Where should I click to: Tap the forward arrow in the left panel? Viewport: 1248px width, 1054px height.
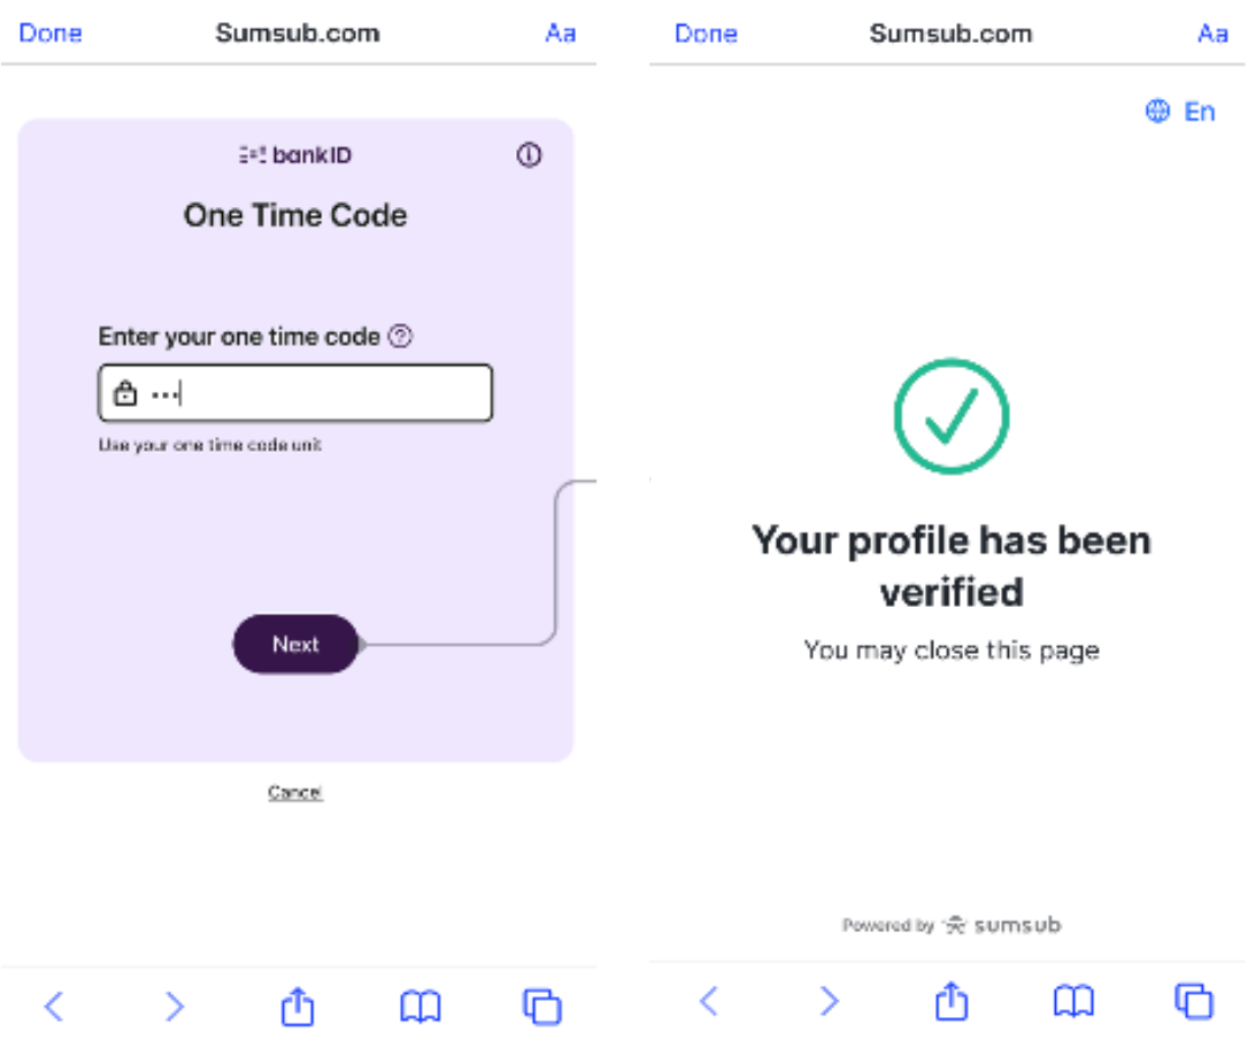coord(175,1005)
